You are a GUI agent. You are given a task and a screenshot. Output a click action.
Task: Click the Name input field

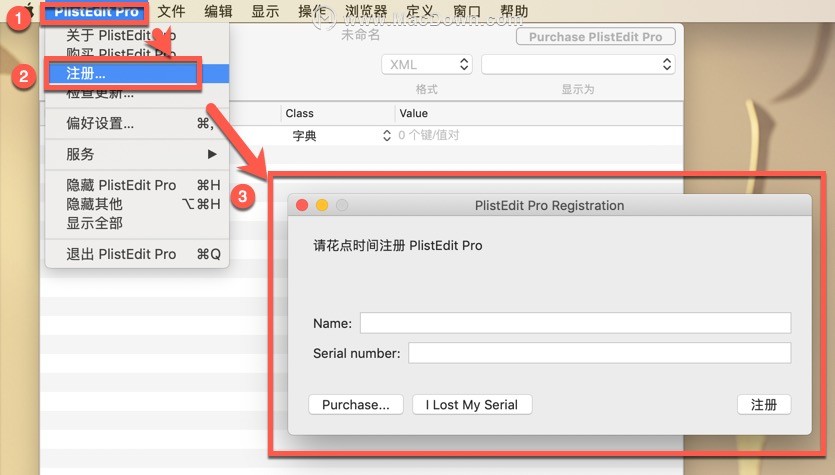pyautogui.click(x=575, y=323)
